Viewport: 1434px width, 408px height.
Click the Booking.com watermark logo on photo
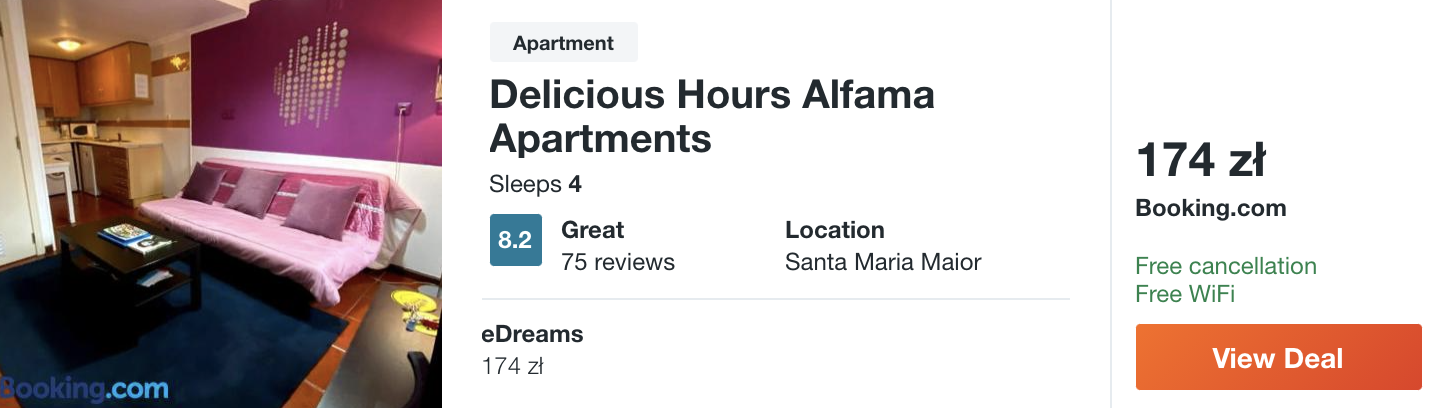85,387
